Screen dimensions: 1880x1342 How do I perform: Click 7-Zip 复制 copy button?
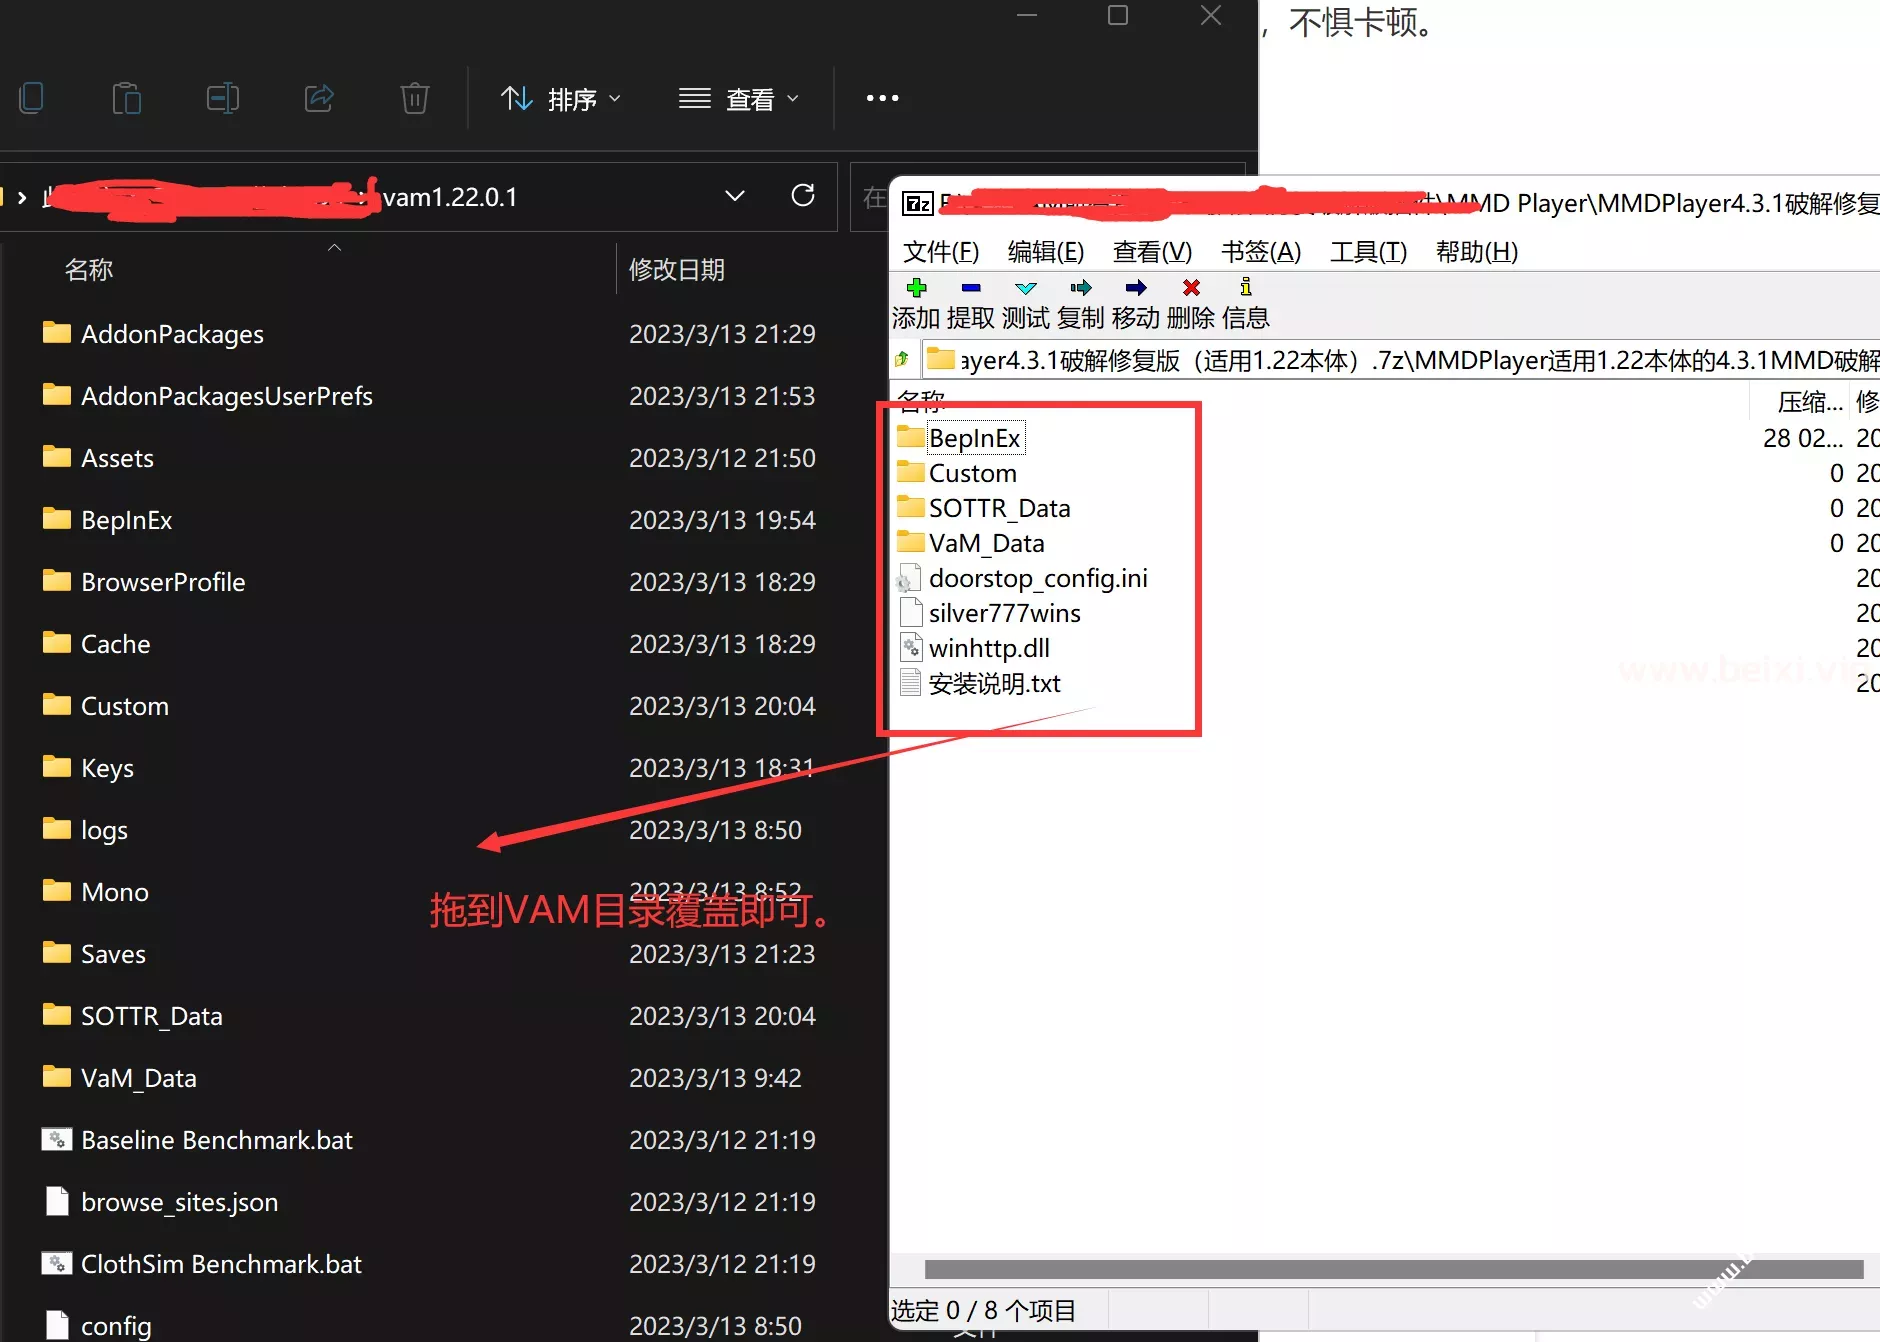point(1081,304)
